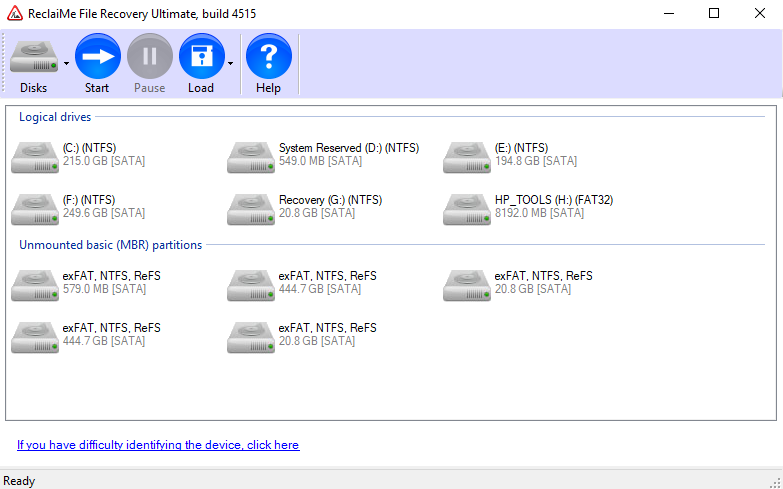Select the (C:) (NTFS) drive icon
The image size is (783, 489).
coord(35,157)
